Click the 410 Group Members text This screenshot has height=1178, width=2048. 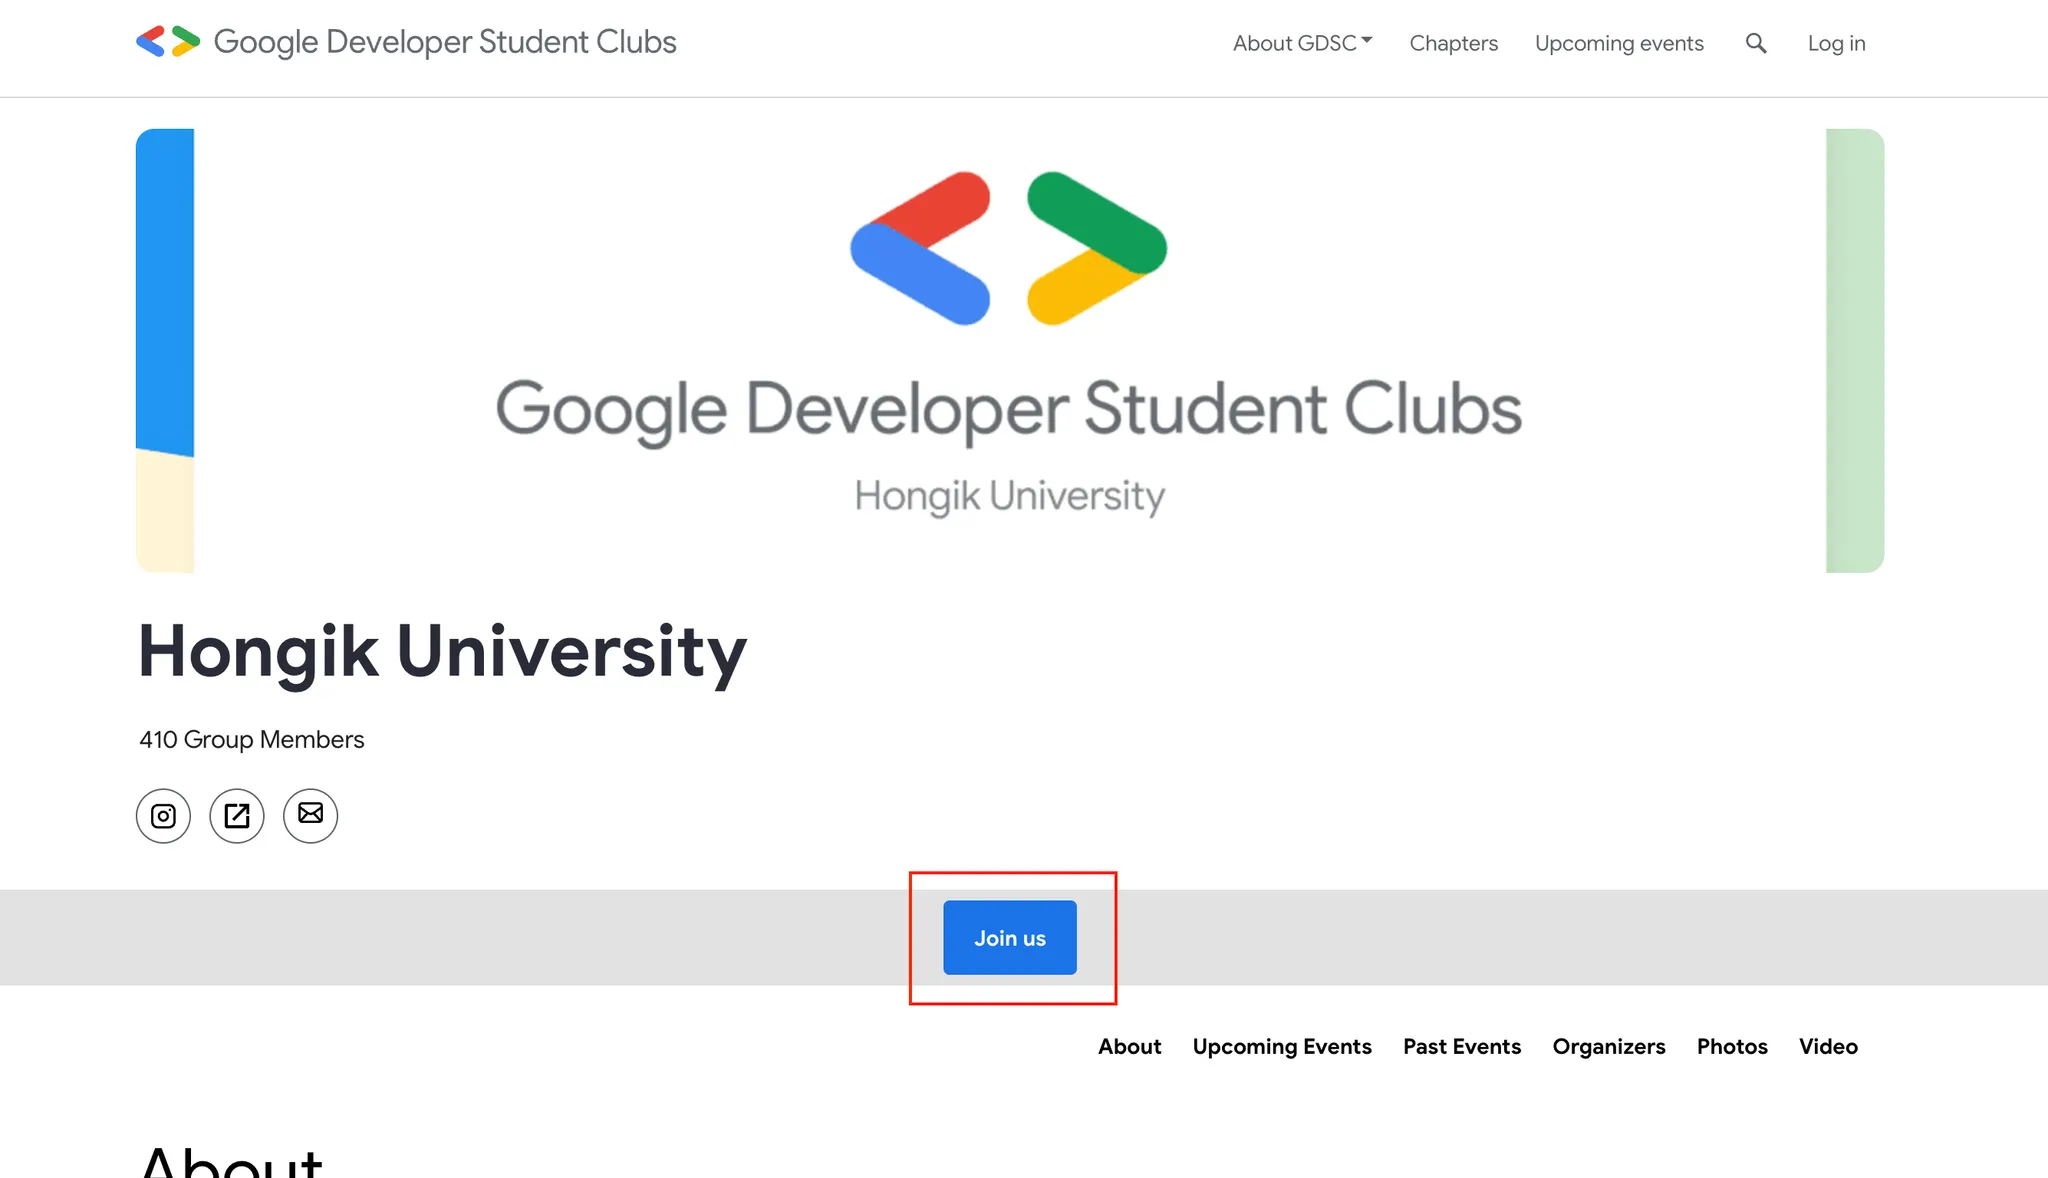(x=252, y=739)
